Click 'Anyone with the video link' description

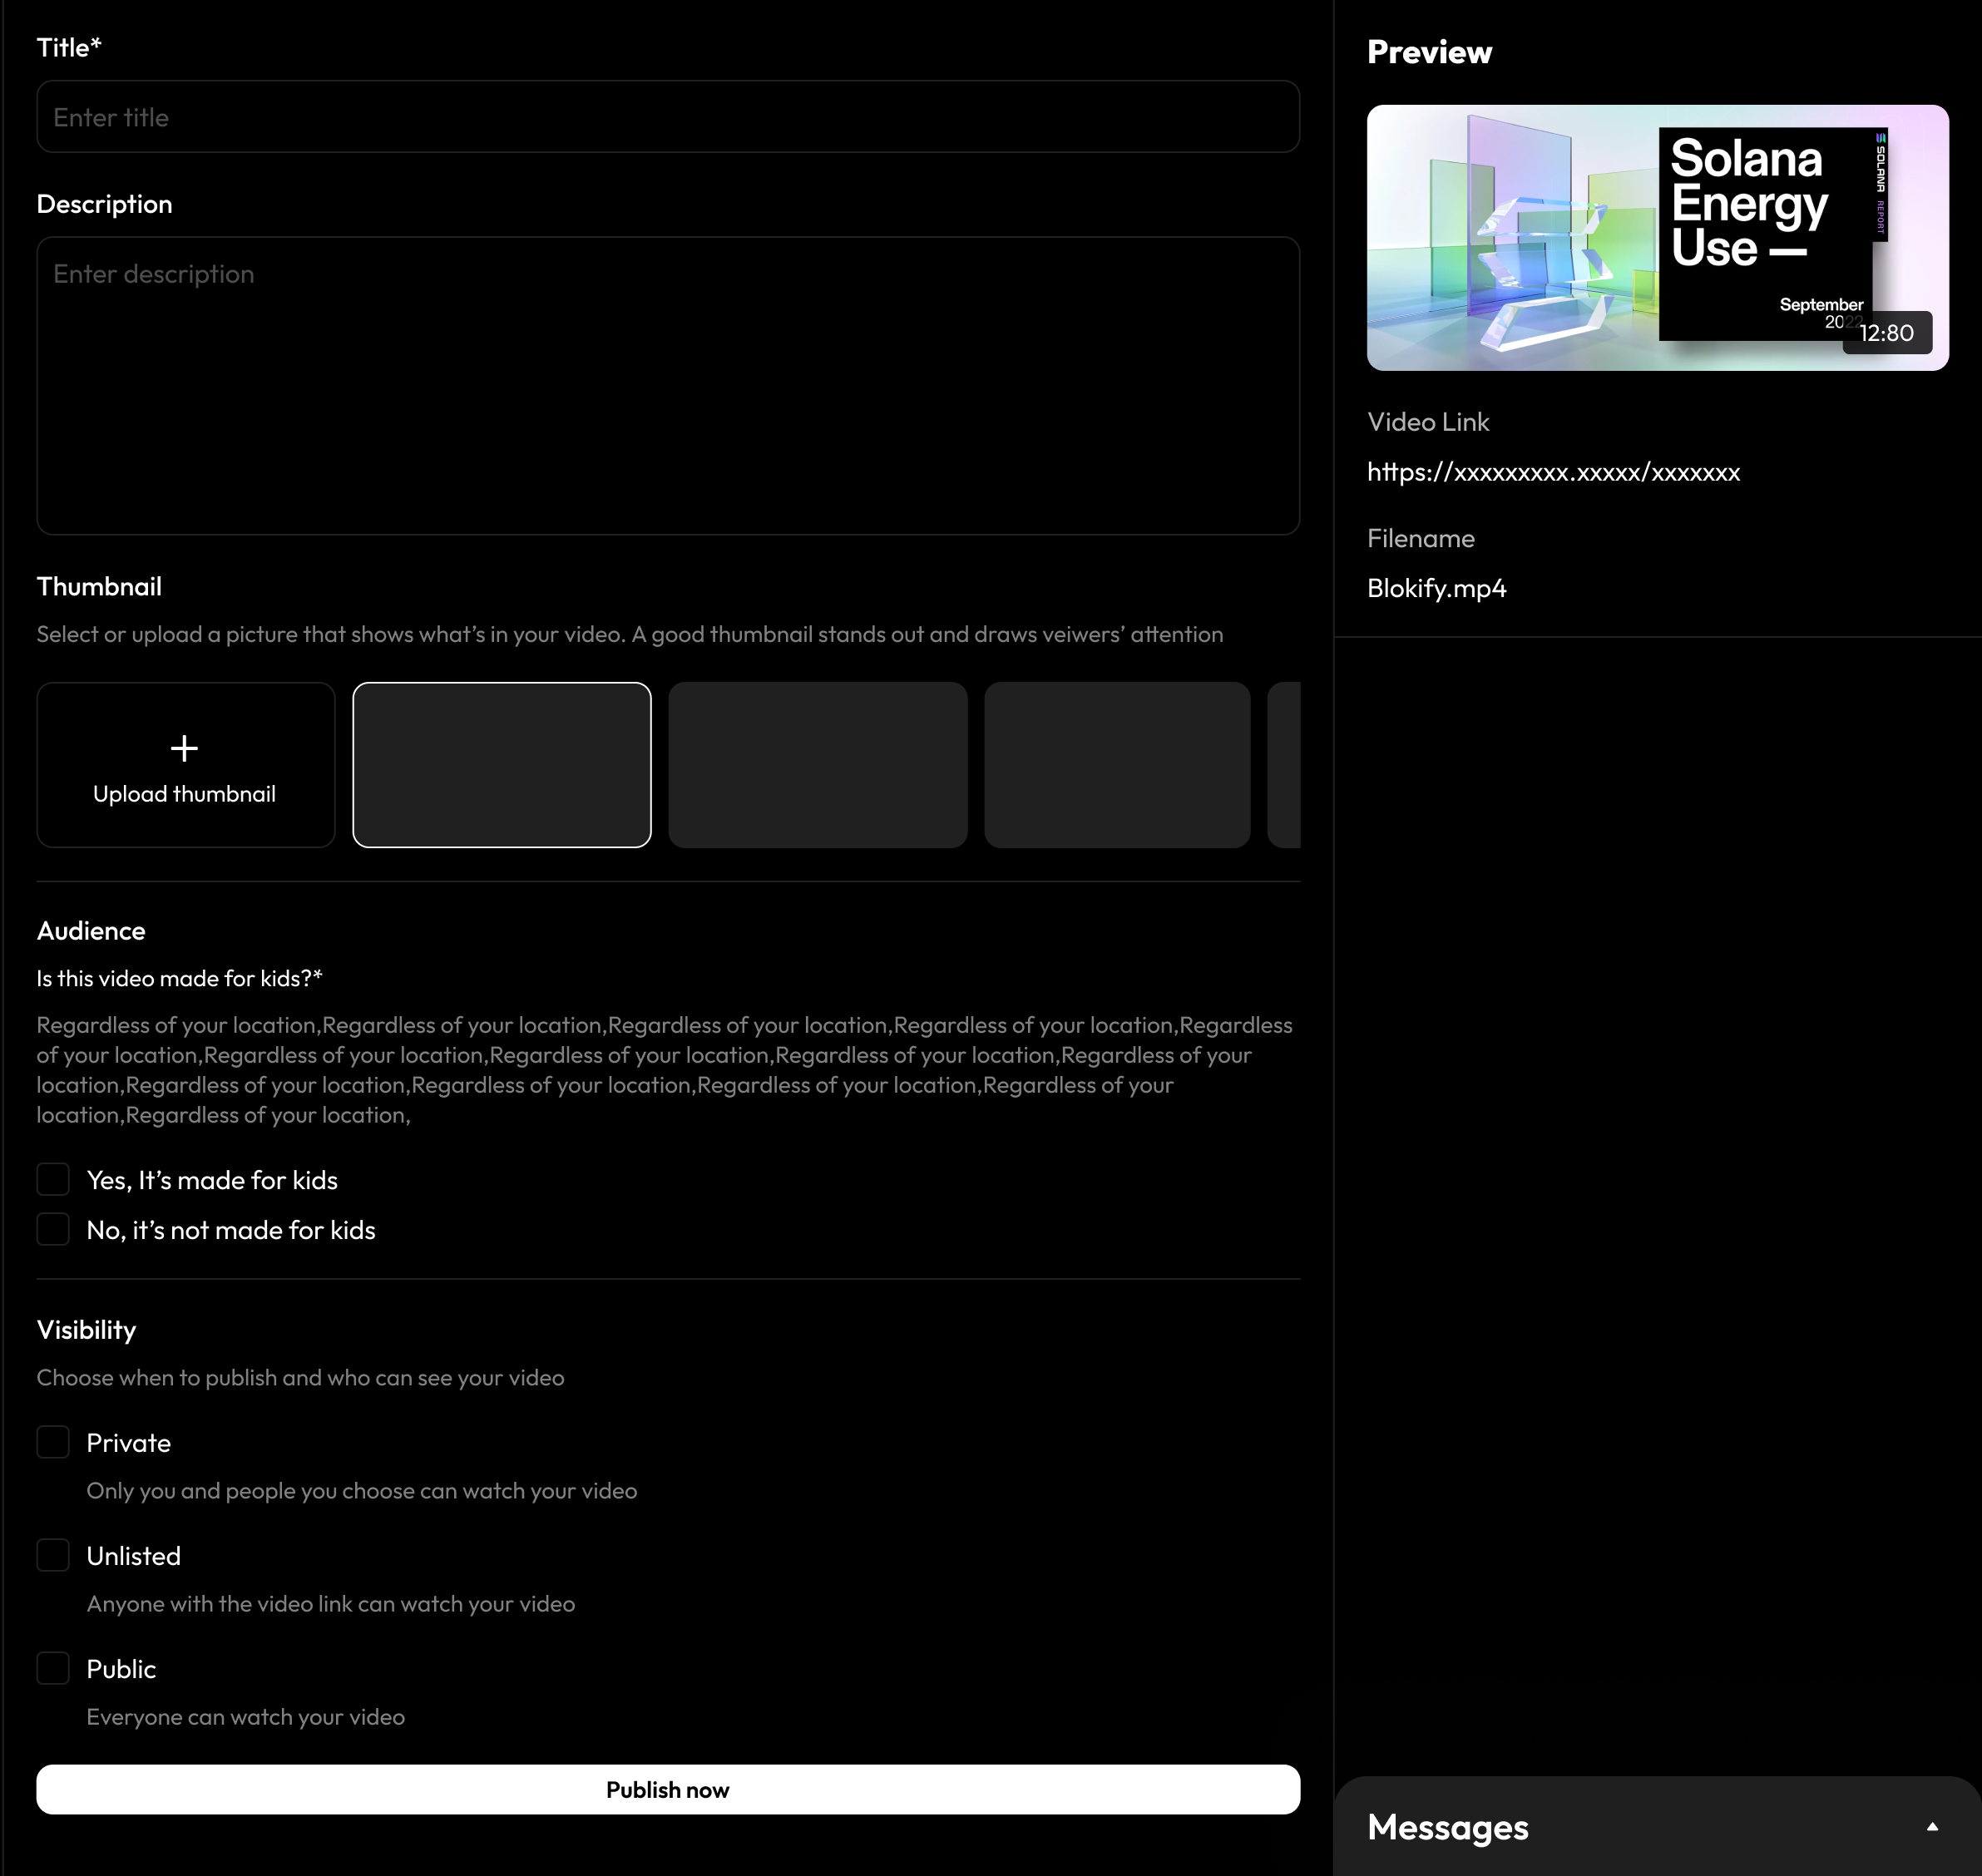click(x=331, y=1604)
